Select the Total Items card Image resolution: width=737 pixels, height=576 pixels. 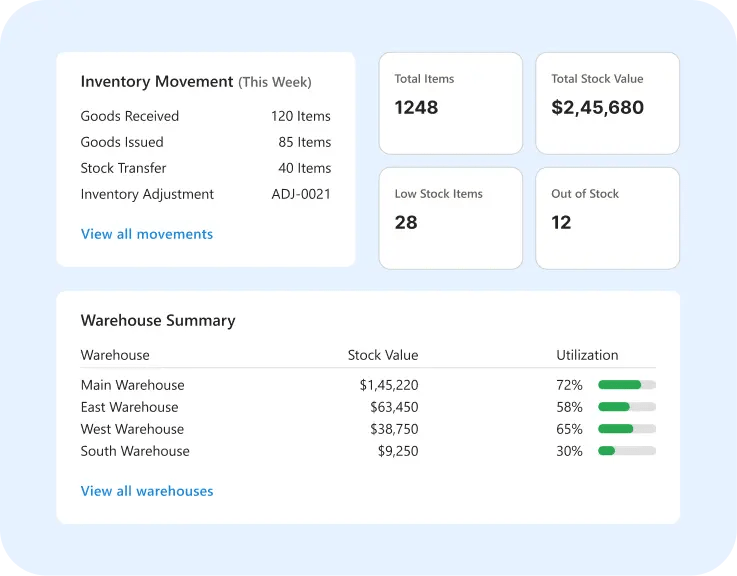pos(451,103)
